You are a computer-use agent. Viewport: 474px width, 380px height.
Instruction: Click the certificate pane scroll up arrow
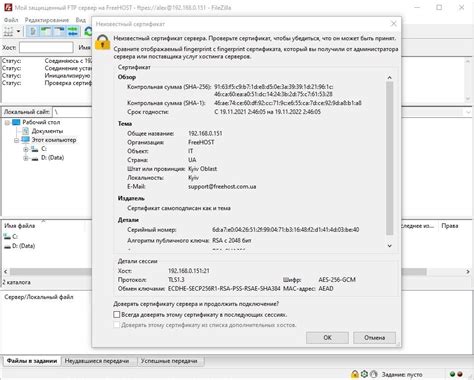point(389,78)
